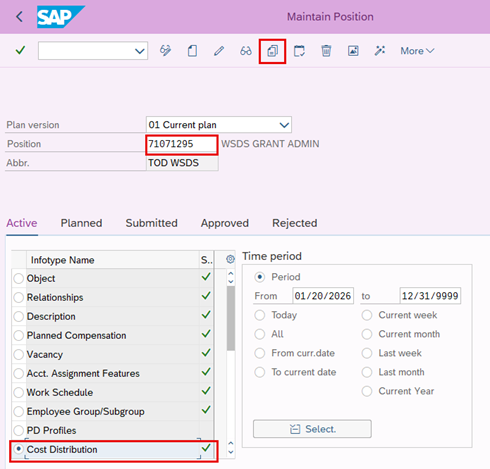Click the trash delete icon
Viewport: 490px width, 469px height.
tap(326, 51)
